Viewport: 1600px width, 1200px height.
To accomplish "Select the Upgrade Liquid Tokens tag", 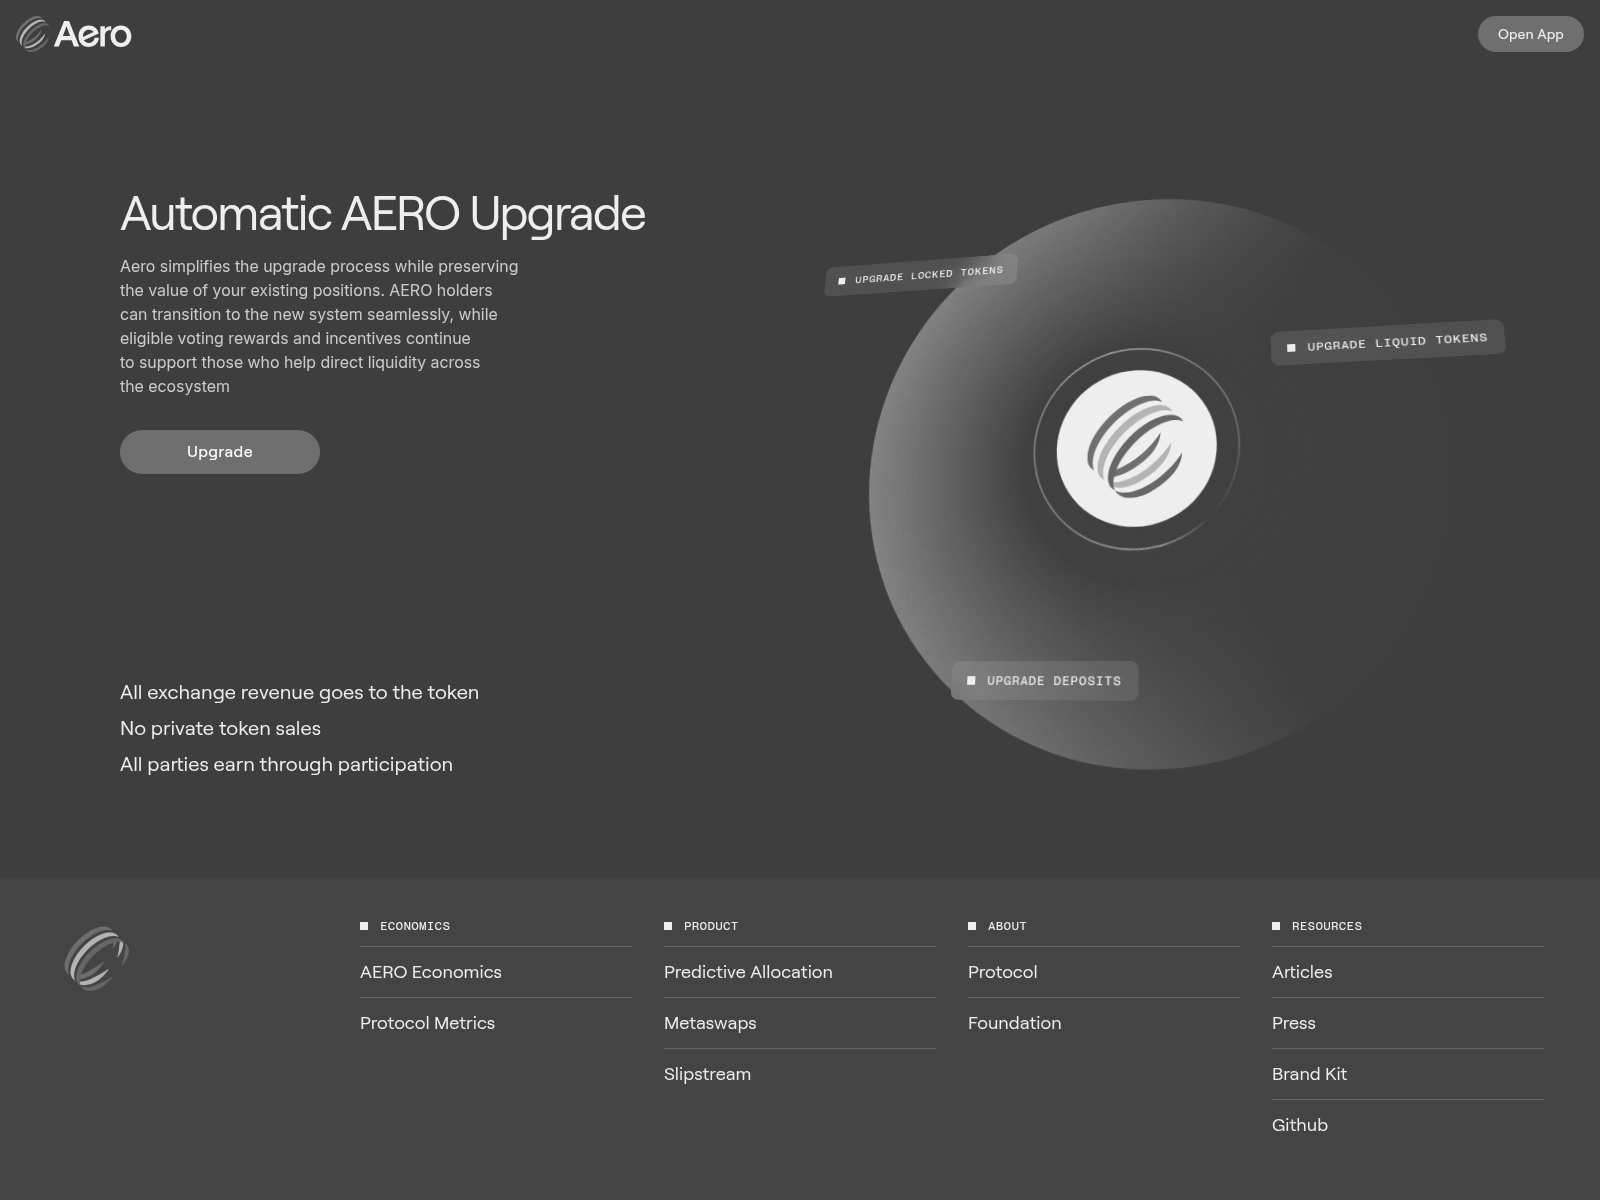I will click(x=1388, y=342).
